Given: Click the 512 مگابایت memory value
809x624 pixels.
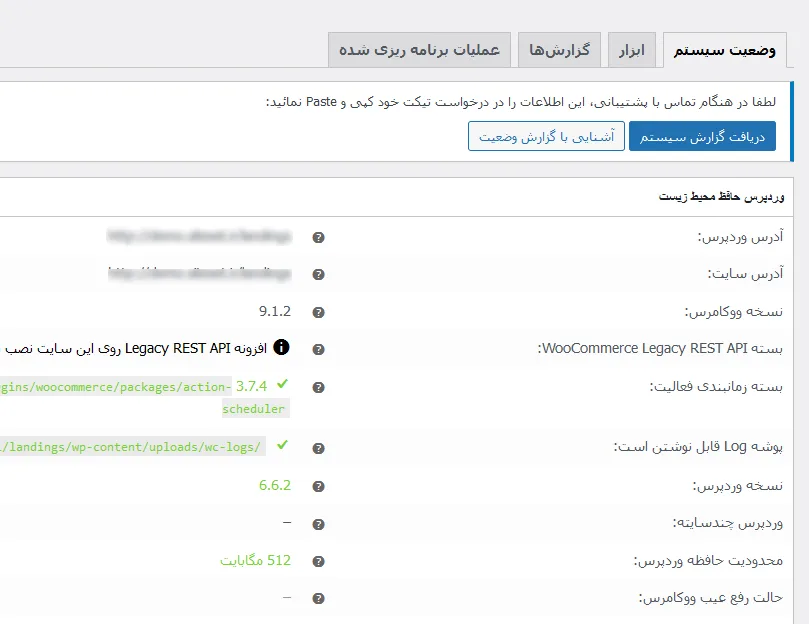Looking at the screenshot, I should coord(256,560).
